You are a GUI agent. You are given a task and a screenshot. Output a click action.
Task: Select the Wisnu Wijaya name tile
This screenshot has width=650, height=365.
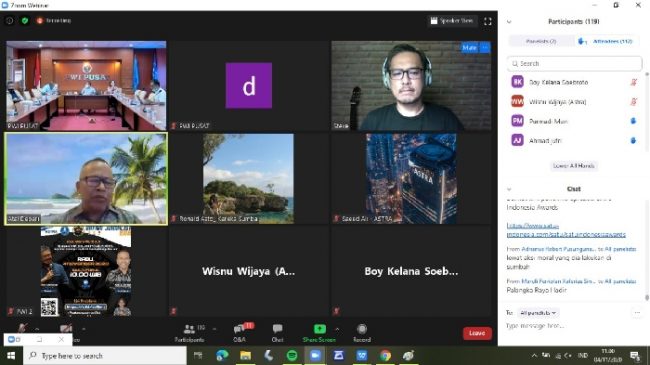tap(249, 272)
